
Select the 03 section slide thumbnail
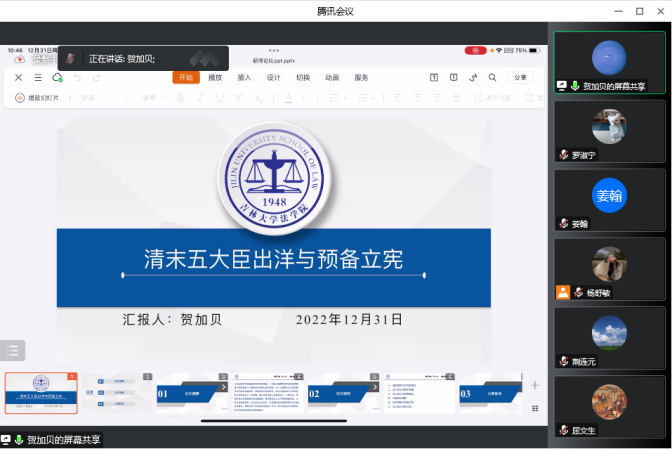point(491,393)
